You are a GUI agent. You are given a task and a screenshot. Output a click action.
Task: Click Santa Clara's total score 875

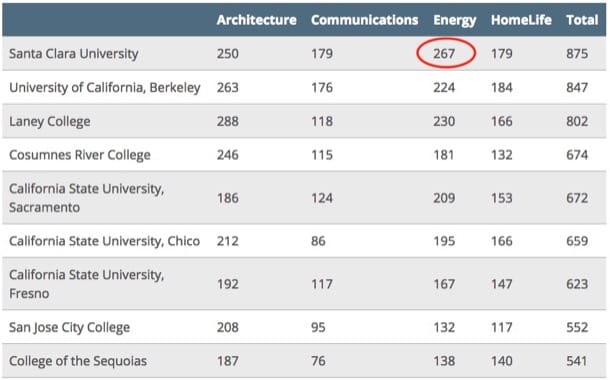click(577, 53)
